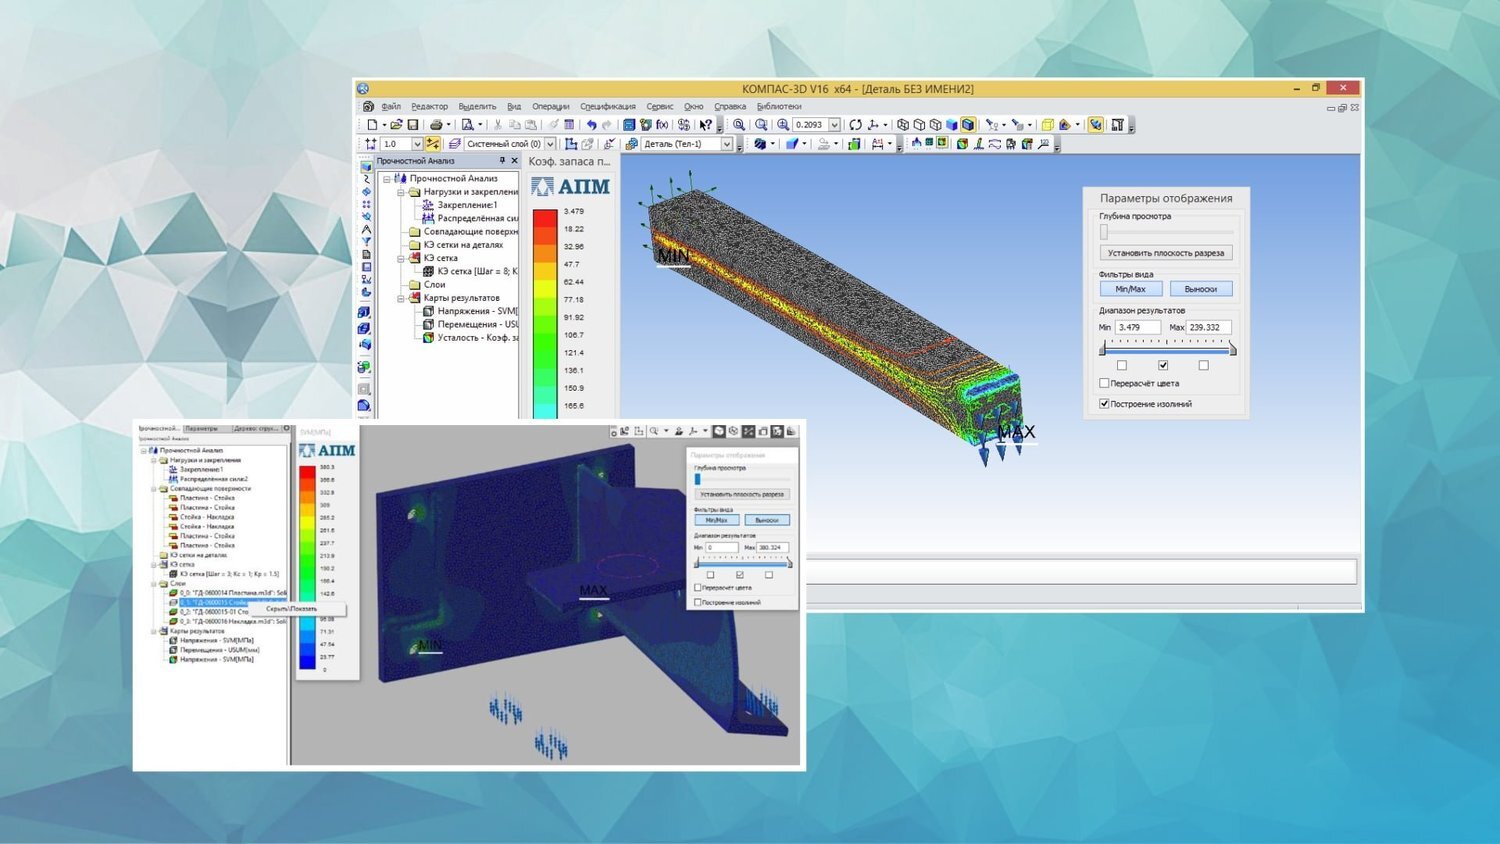The height and width of the screenshot is (844, 1500).
Task: Click the Print icon in the toolbar
Action: coord(436,125)
